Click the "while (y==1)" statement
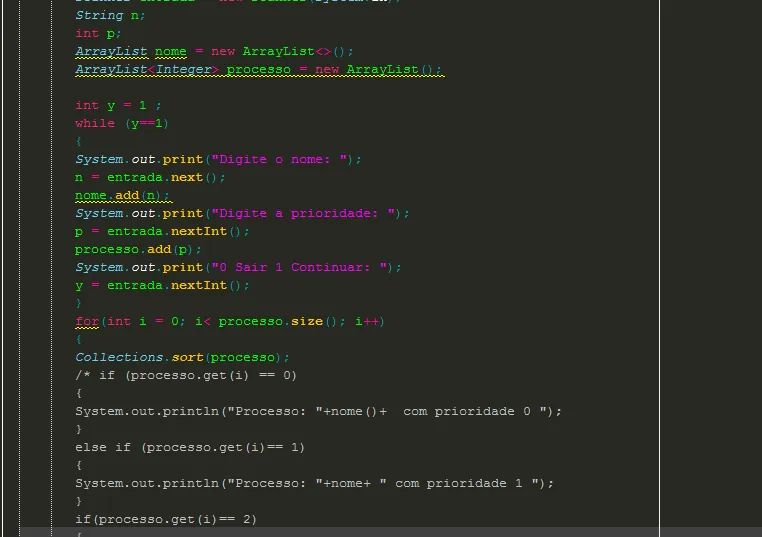Image resolution: width=762 pixels, height=537 pixels. (121, 123)
